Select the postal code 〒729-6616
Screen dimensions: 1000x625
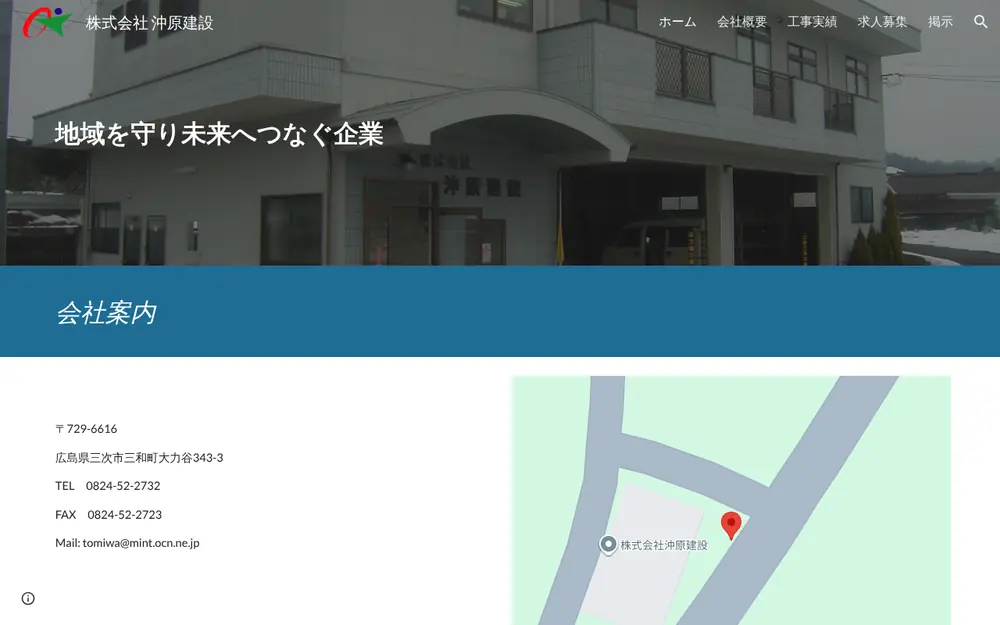(86, 429)
